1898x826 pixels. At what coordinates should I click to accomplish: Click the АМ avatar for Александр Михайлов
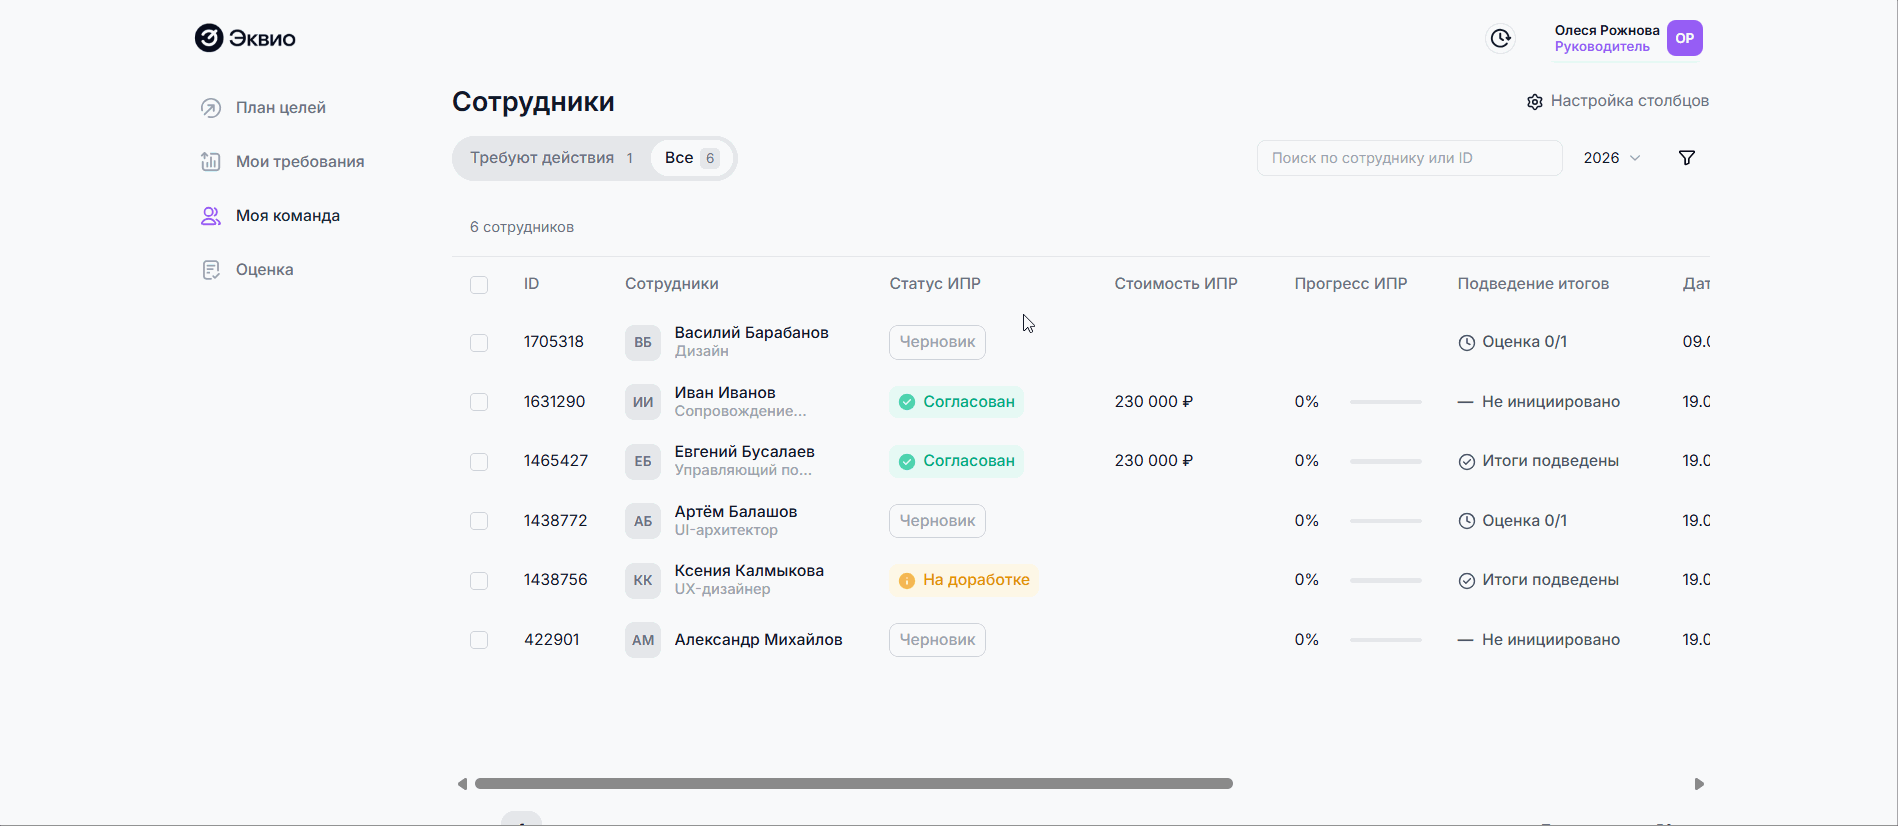pos(643,640)
